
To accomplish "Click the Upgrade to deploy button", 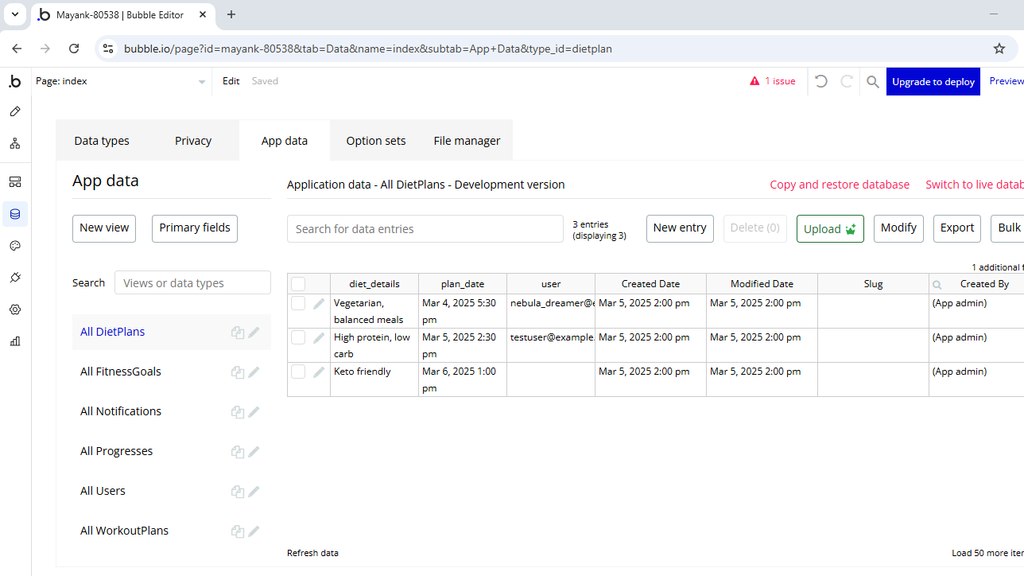I will point(932,81).
